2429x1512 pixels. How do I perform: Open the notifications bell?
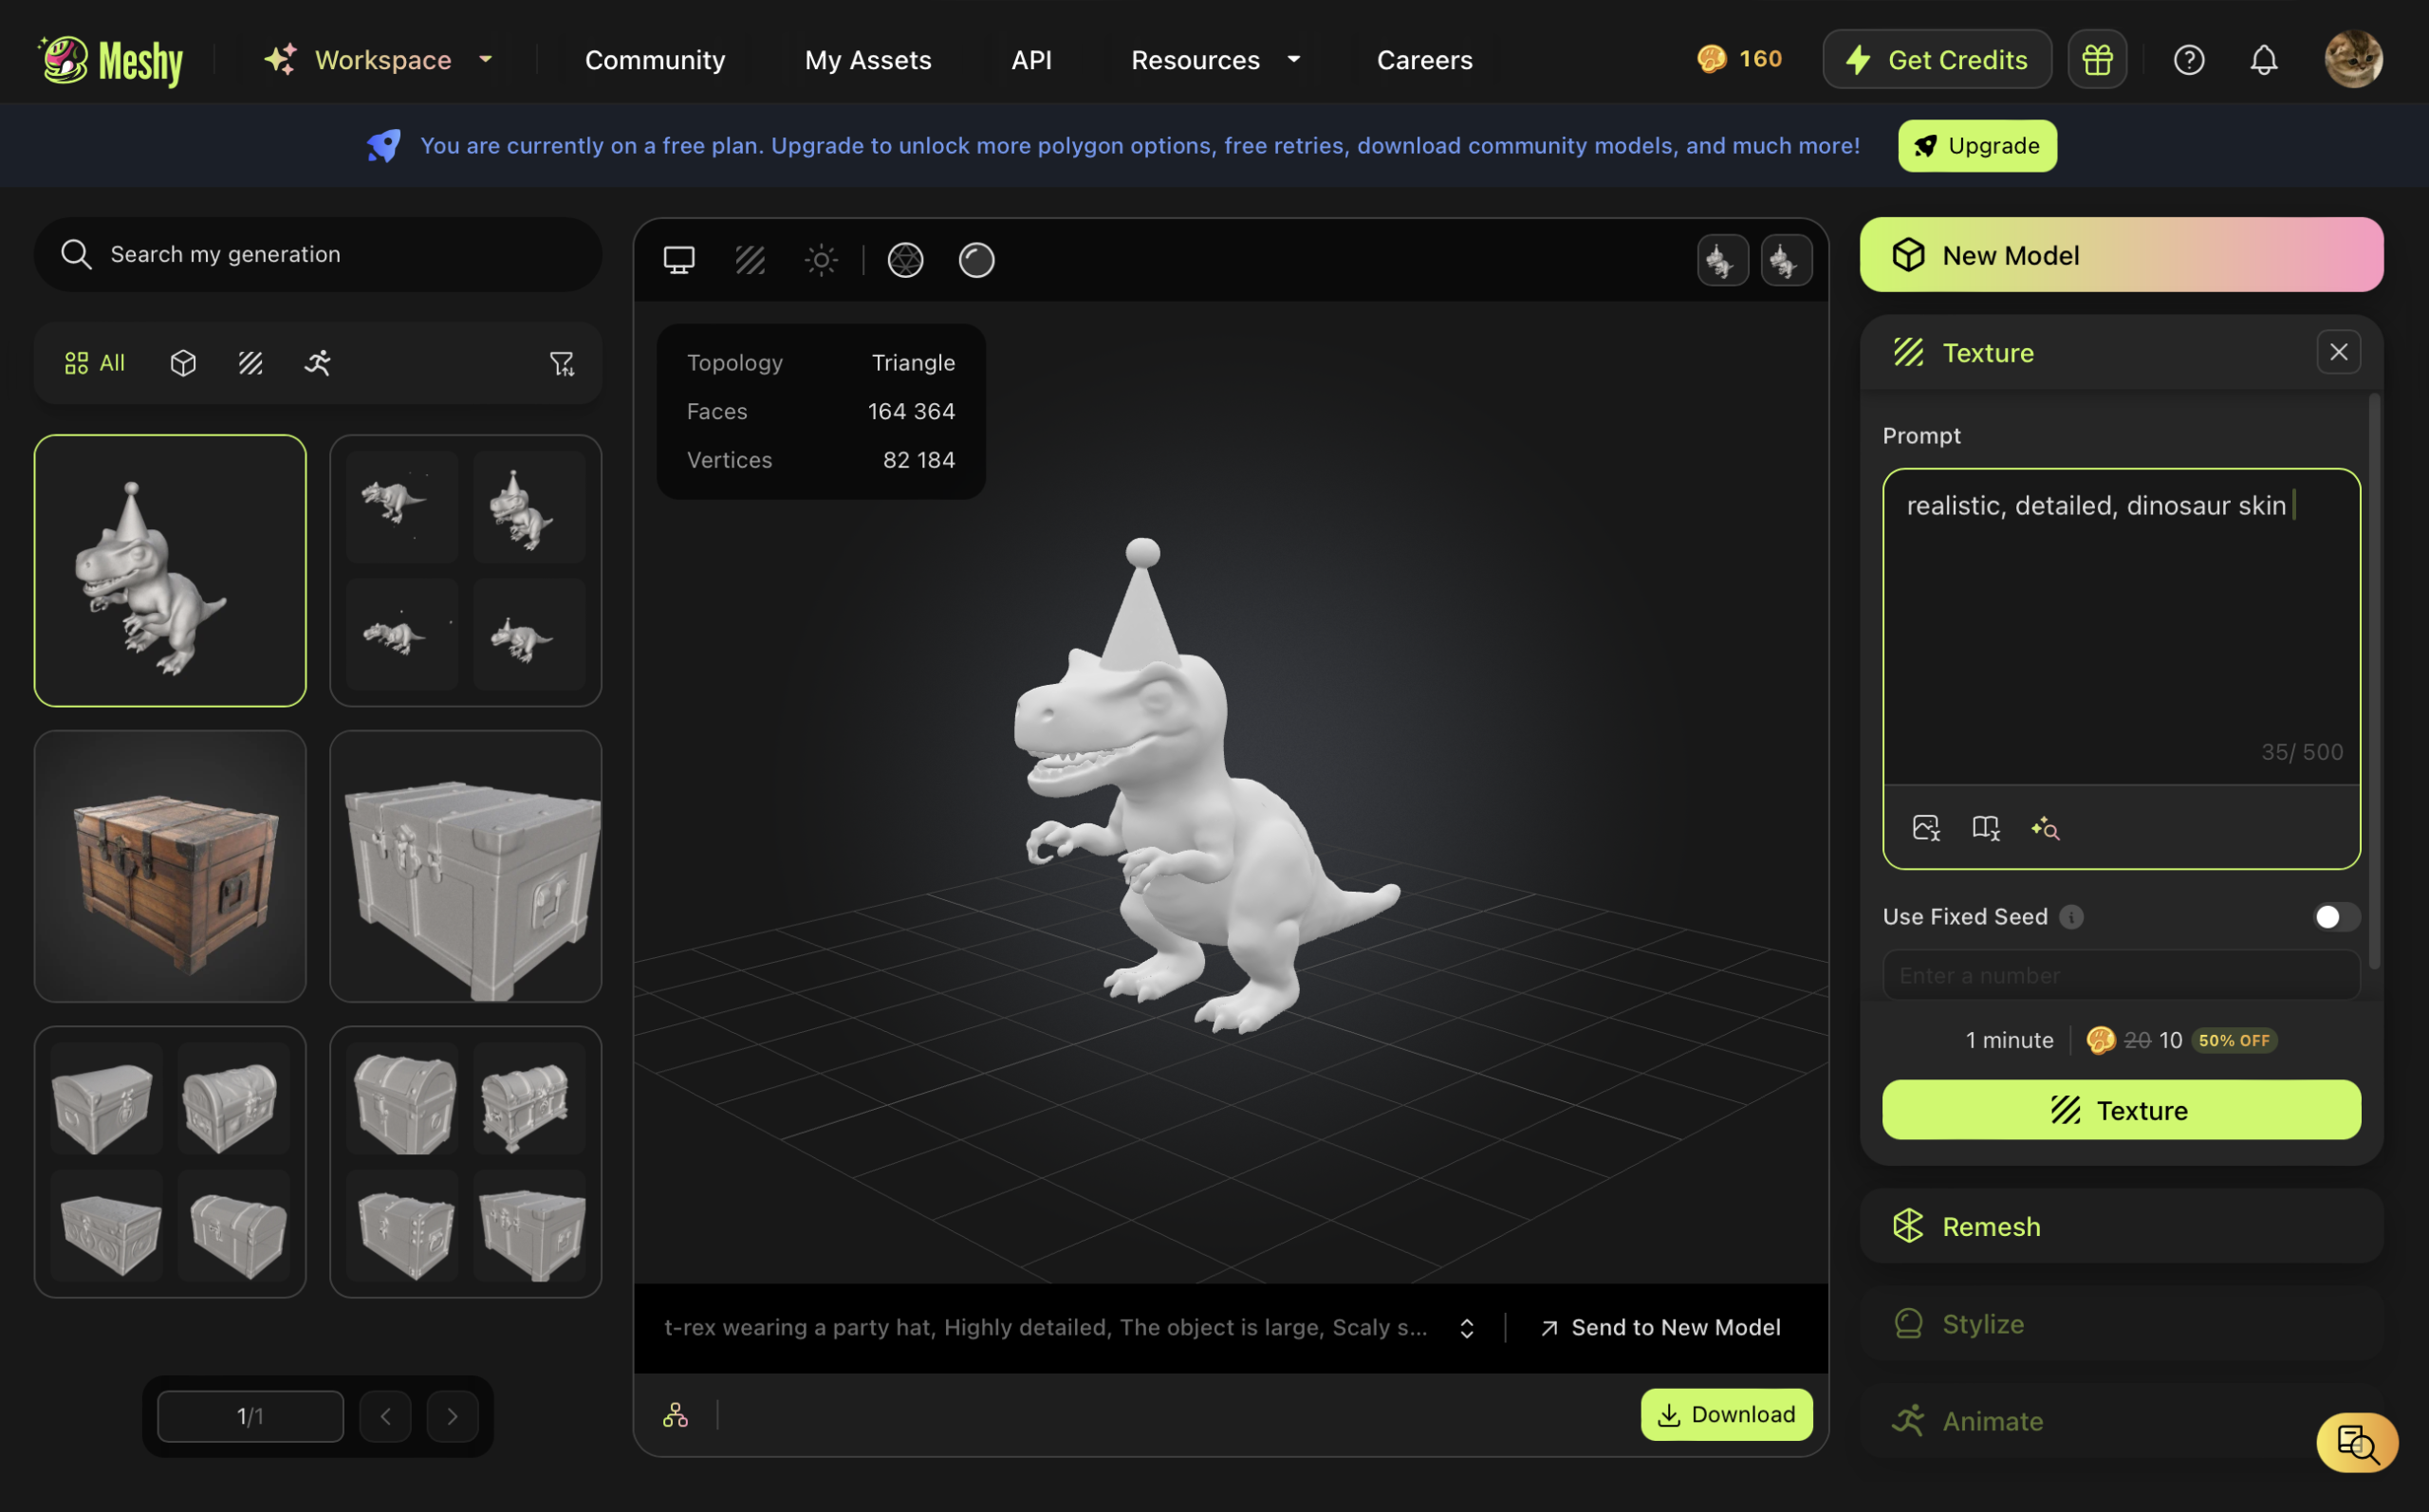(2263, 60)
